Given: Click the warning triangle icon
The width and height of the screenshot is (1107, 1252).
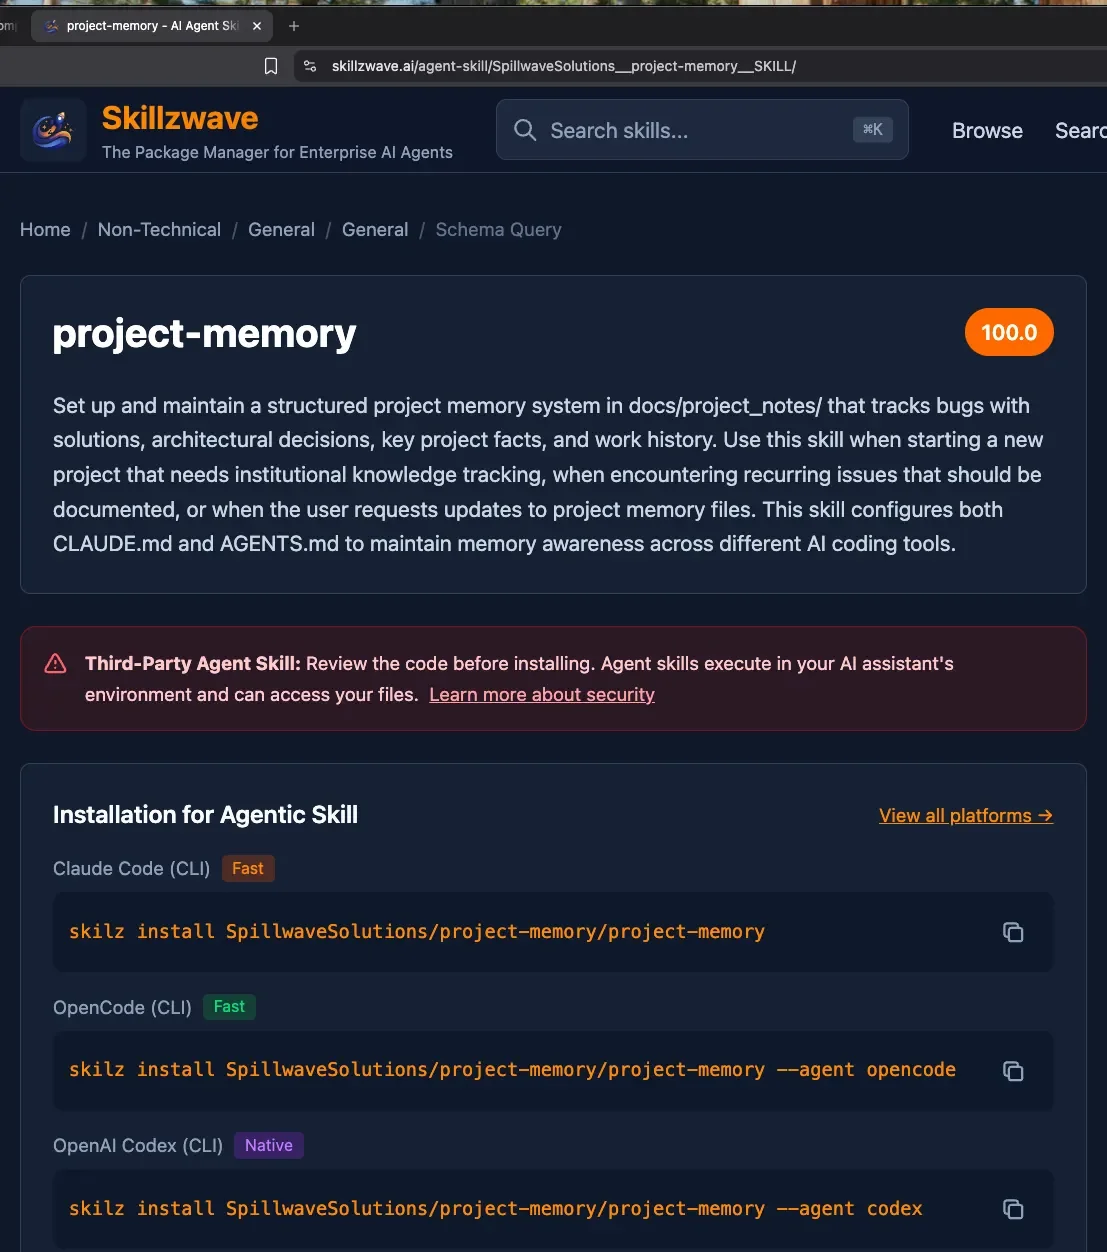Looking at the screenshot, I should coord(56,664).
